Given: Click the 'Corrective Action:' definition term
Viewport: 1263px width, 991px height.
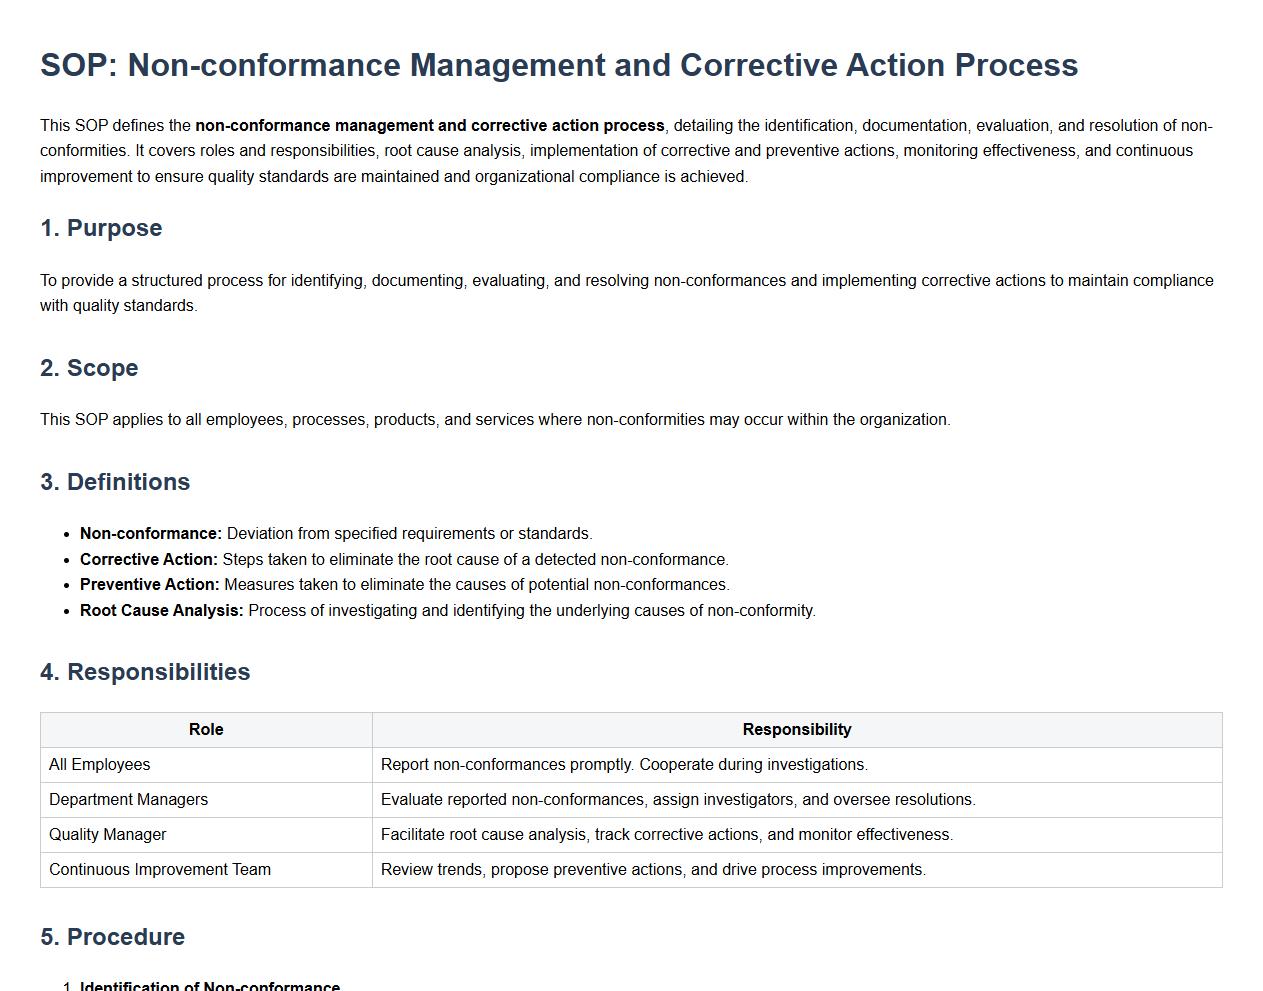Looking at the screenshot, I should (x=148, y=560).
